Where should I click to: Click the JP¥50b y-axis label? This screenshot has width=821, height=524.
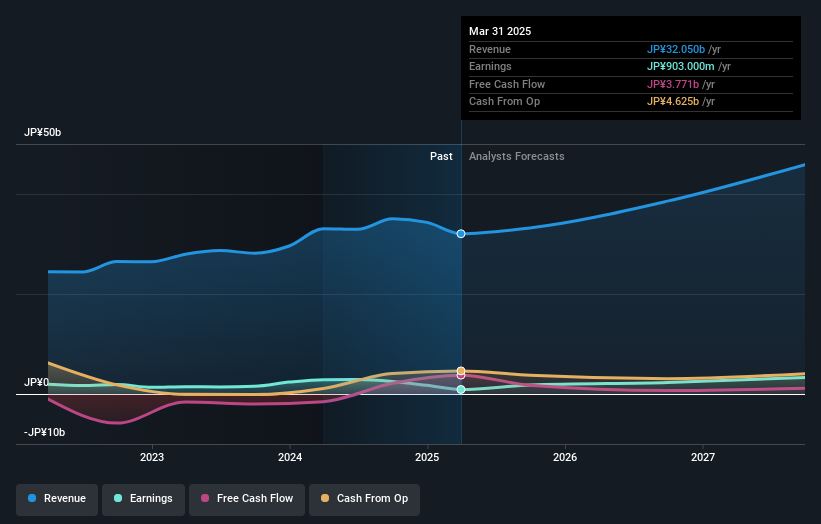42,132
